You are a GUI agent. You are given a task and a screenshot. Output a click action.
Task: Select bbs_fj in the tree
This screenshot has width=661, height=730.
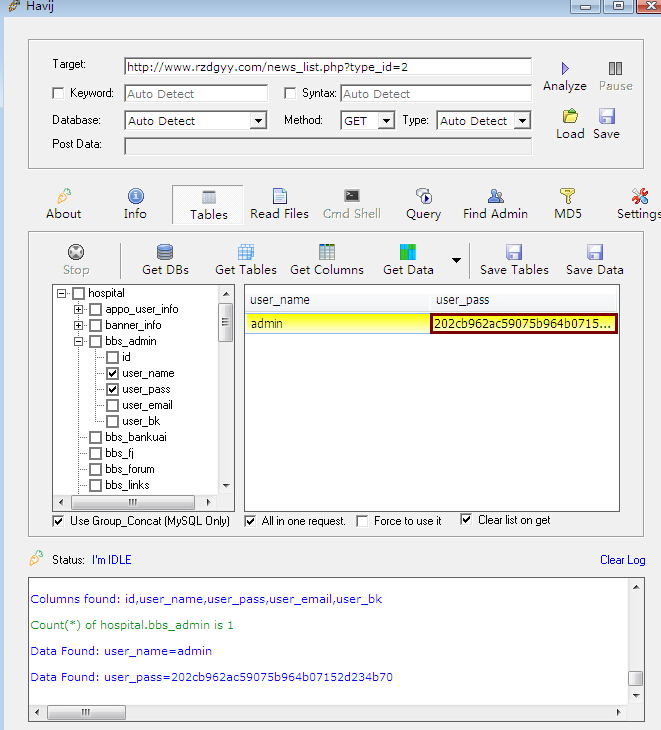(119, 453)
